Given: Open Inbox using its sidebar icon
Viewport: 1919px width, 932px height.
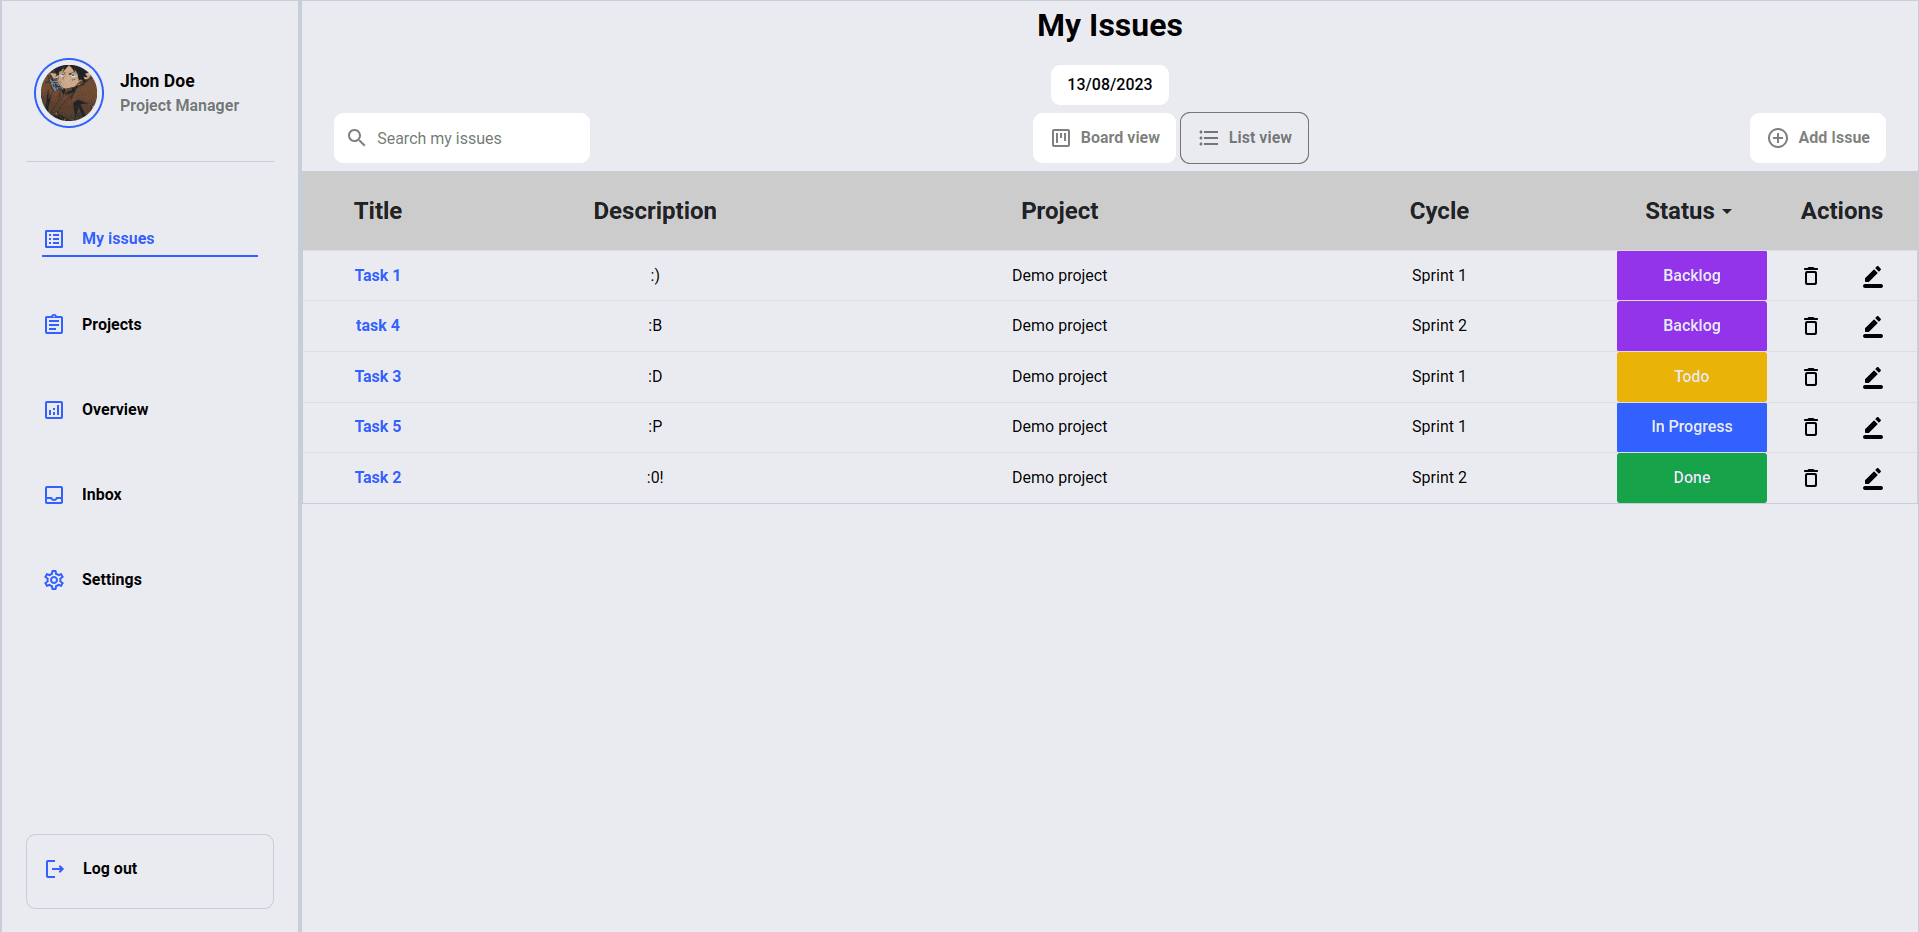Looking at the screenshot, I should pyautogui.click(x=53, y=494).
